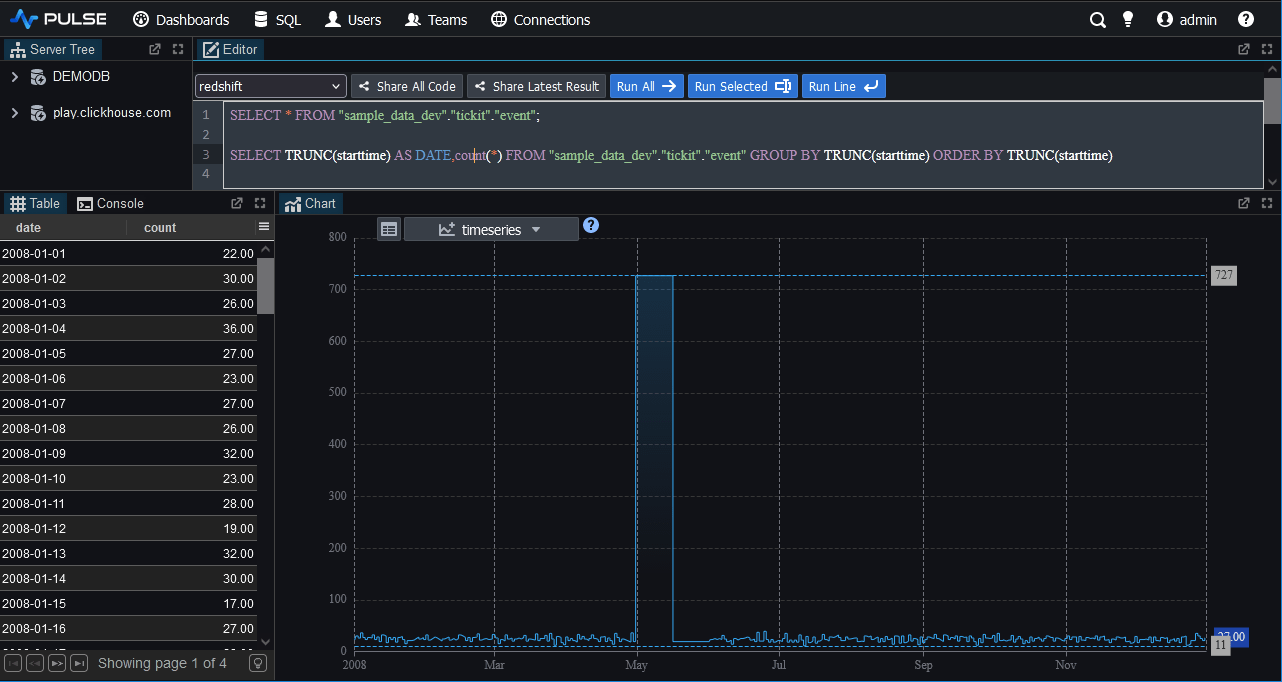The image size is (1282, 682).
Task: Run all queries with Run All
Action: point(647,86)
